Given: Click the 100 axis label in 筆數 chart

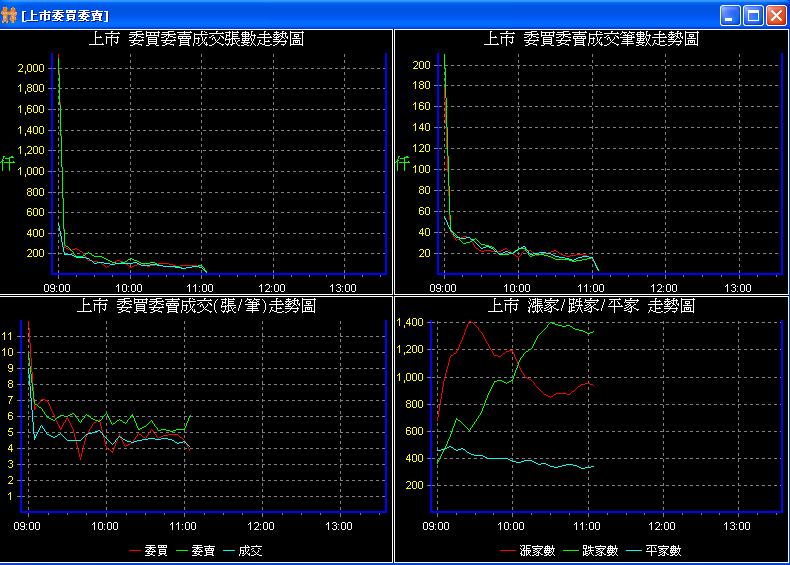Looking at the screenshot, I should 421,169.
